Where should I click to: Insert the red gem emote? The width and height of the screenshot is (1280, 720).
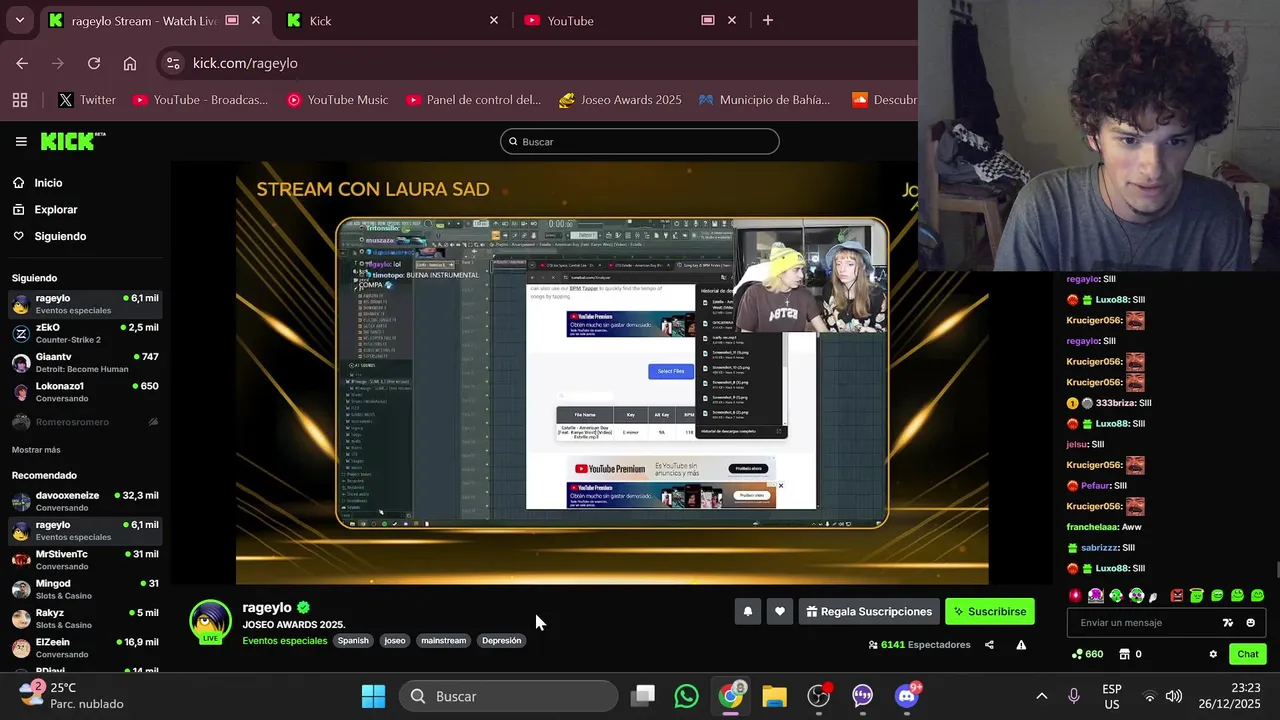1076,596
